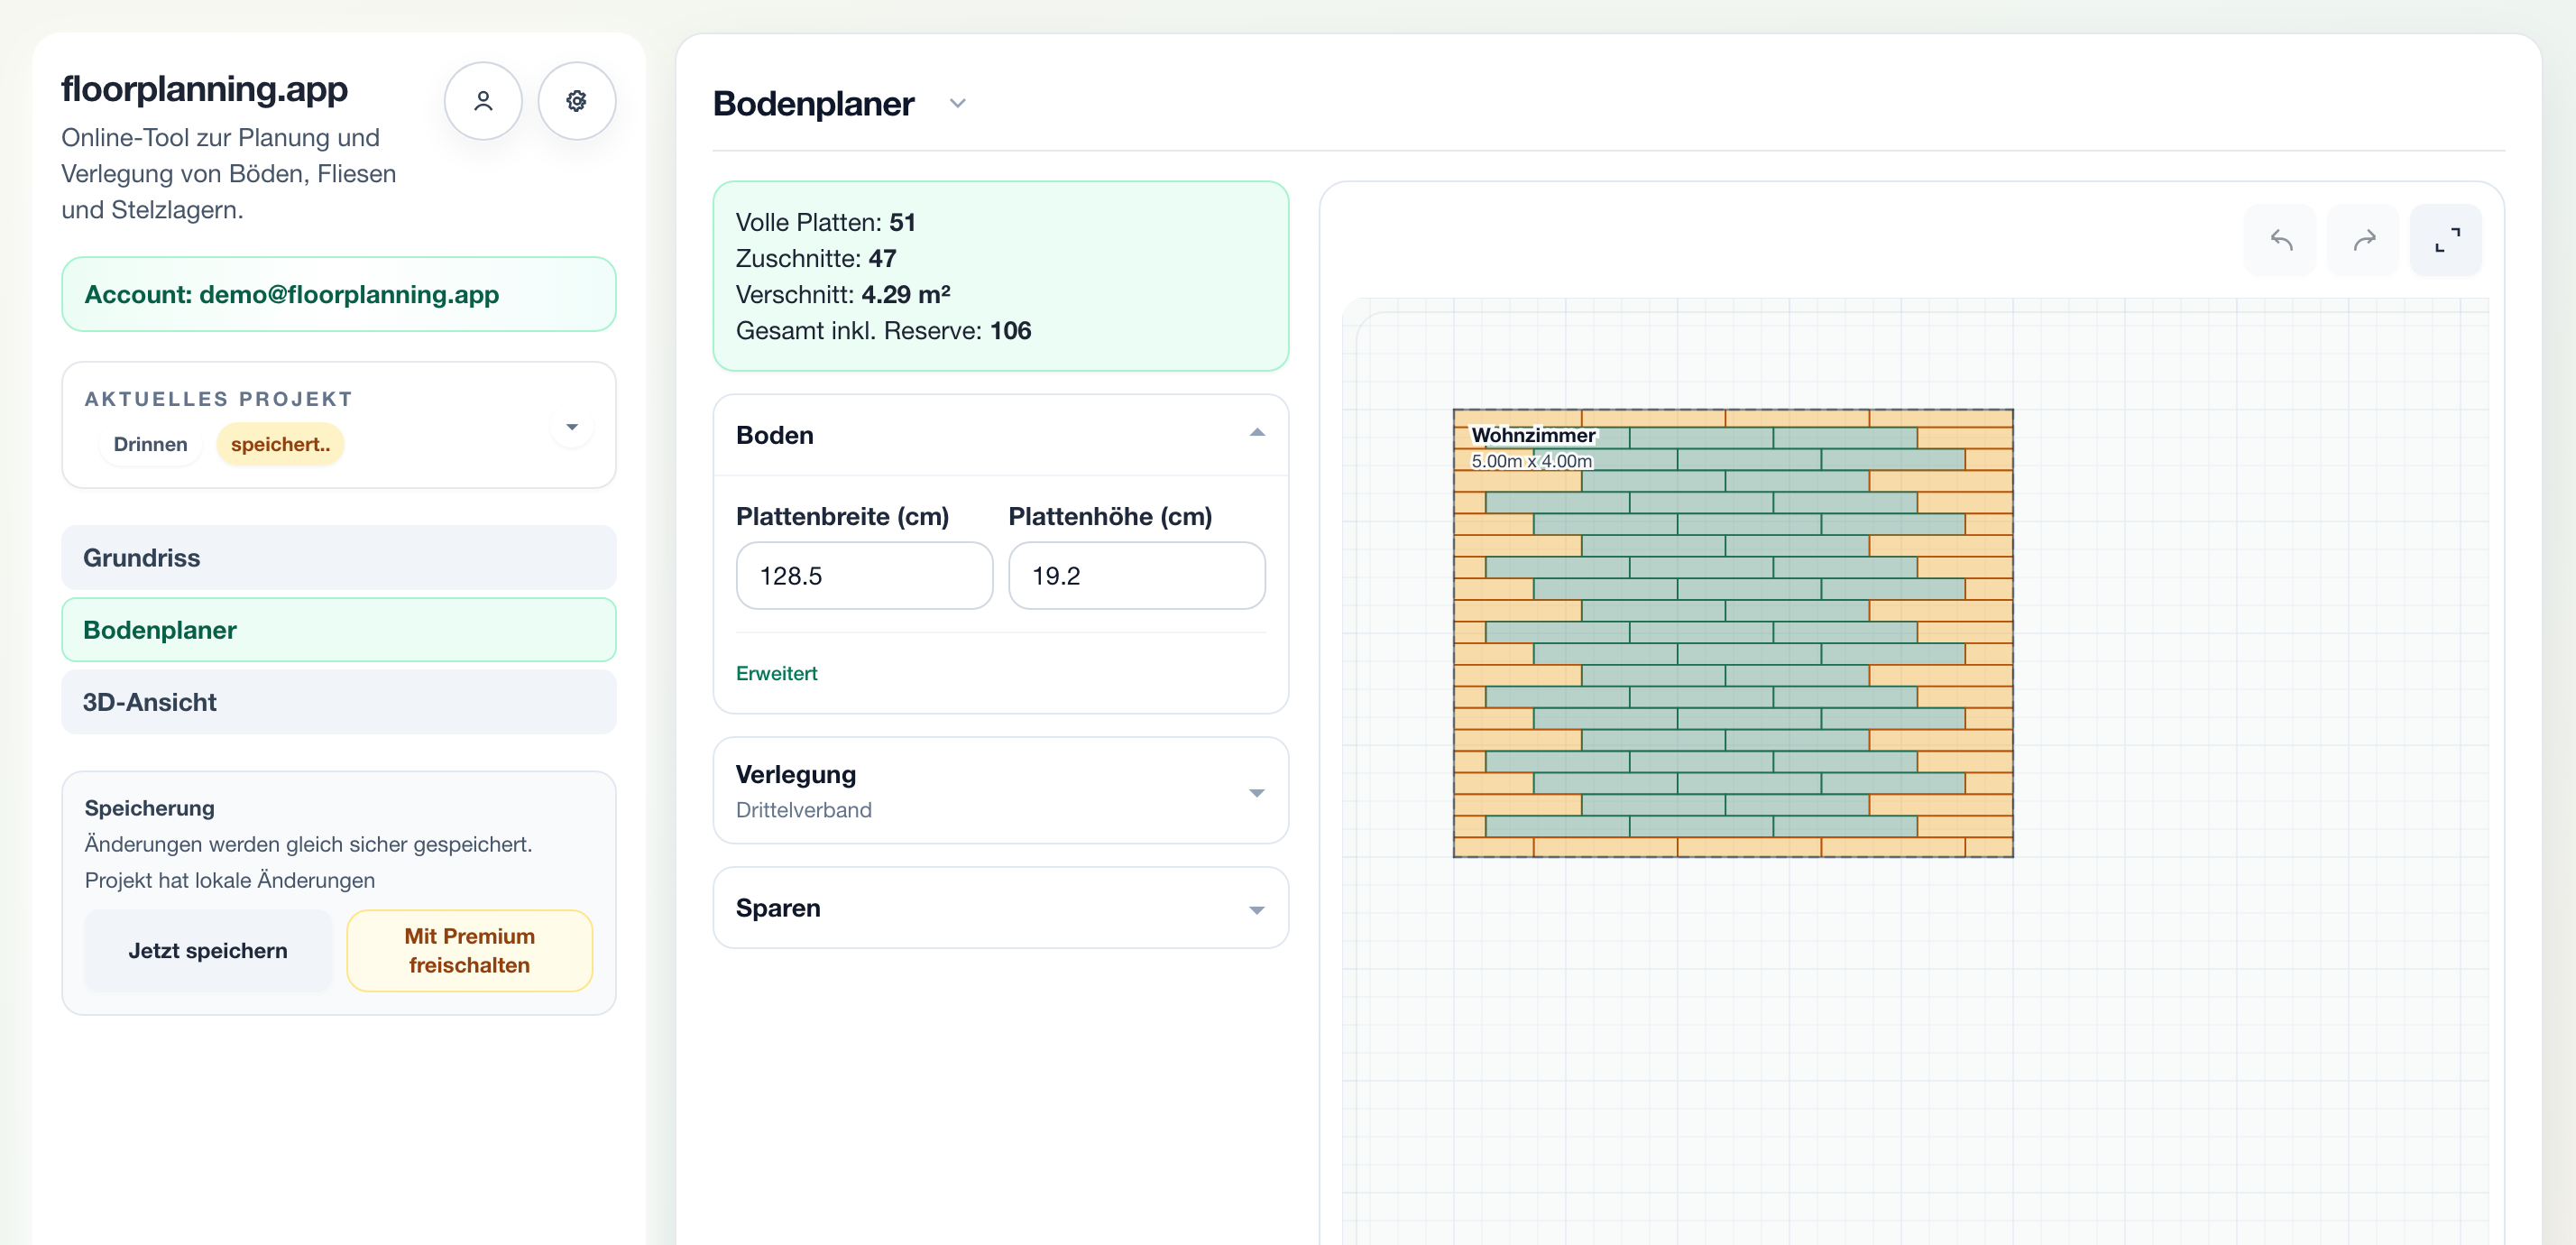Click the undo arrow in canvas toolbar
This screenshot has width=2576, height=1245.
(2281, 240)
